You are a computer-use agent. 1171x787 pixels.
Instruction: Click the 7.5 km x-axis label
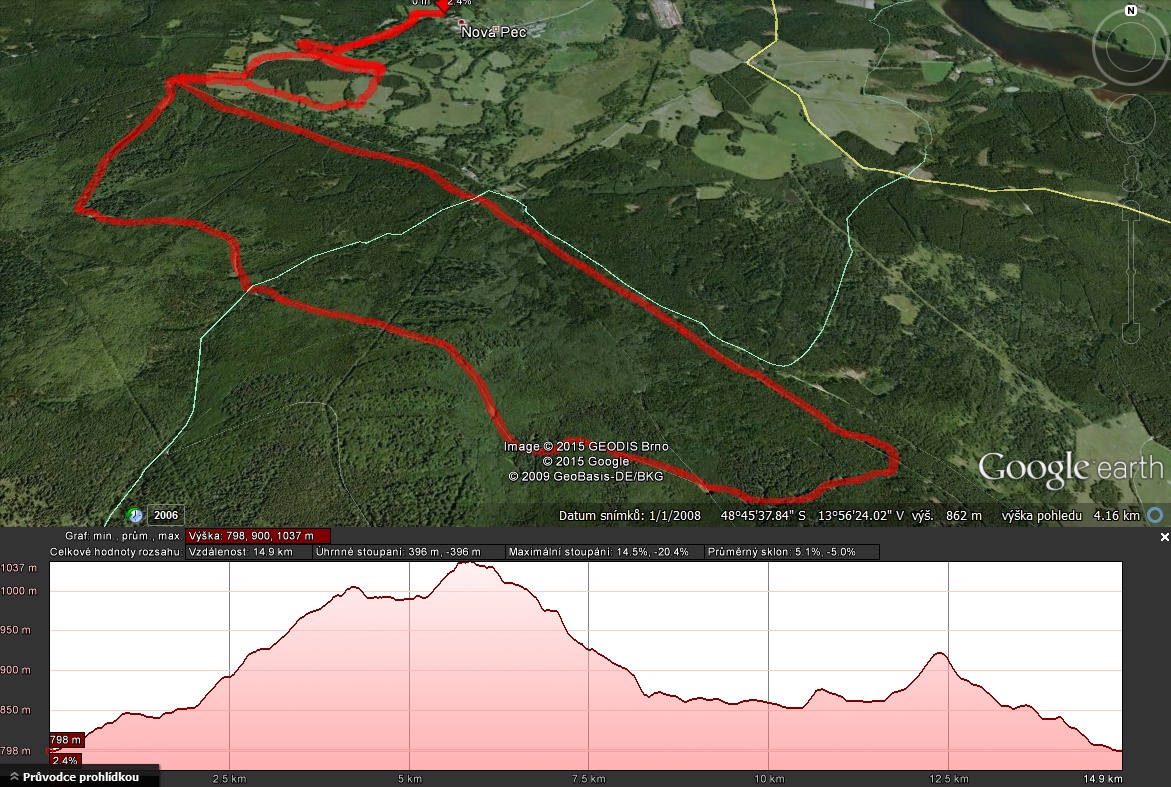pyautogui.click(x=588, y=779)
